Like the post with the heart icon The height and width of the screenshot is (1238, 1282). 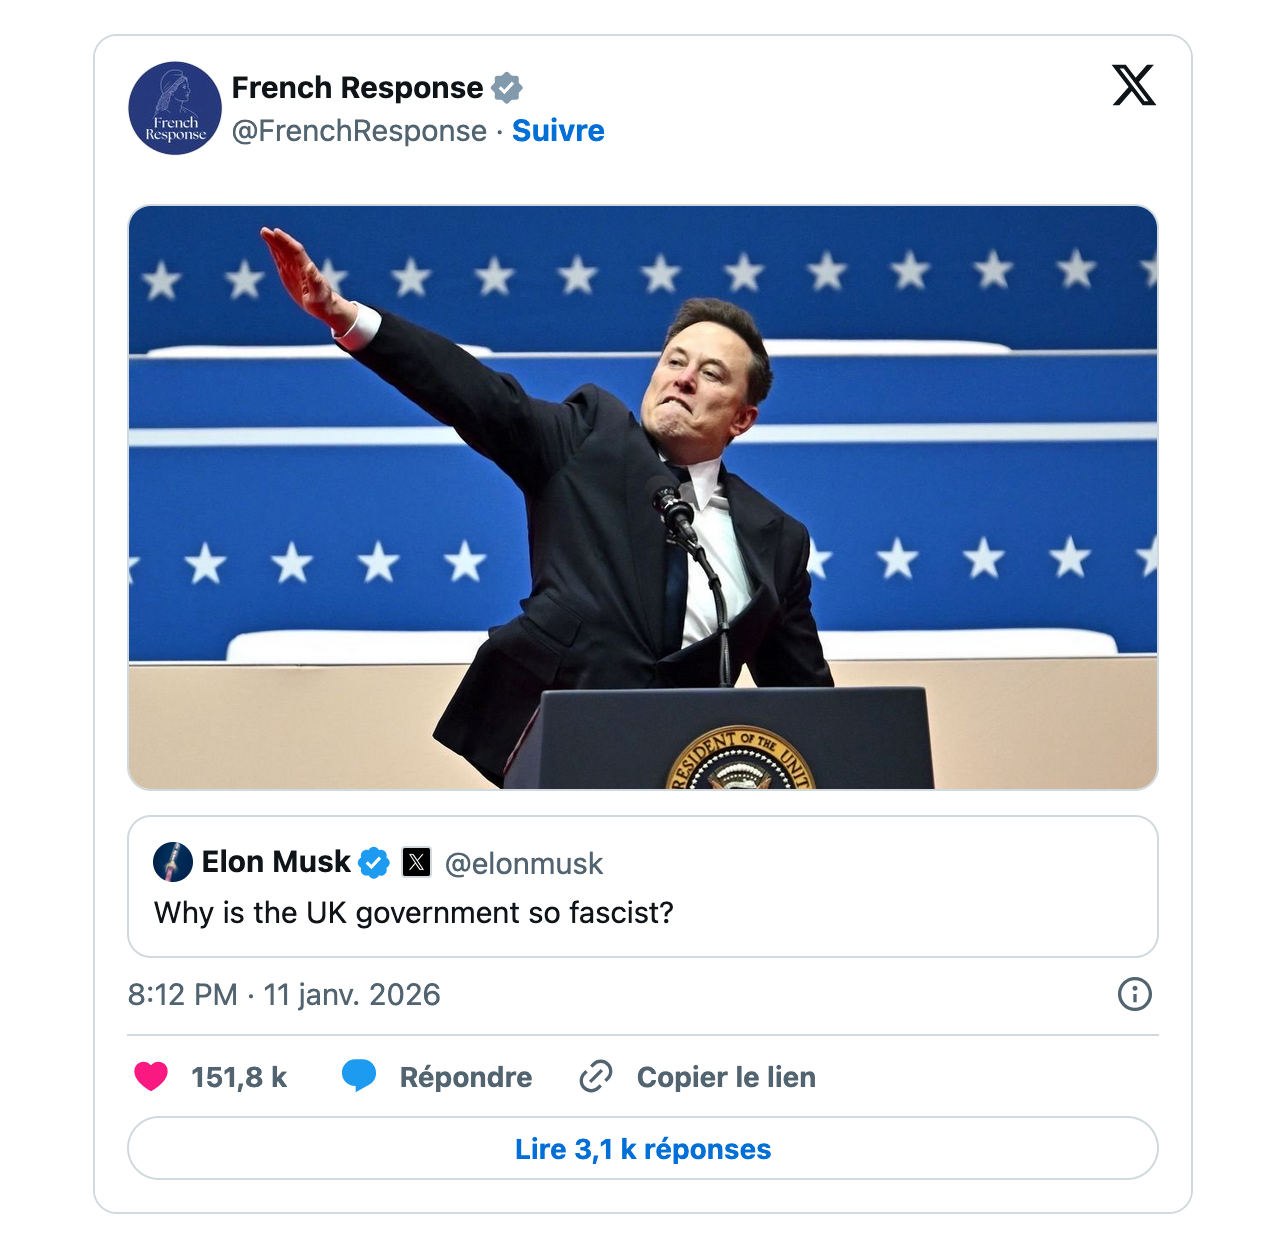point(151,1076)
